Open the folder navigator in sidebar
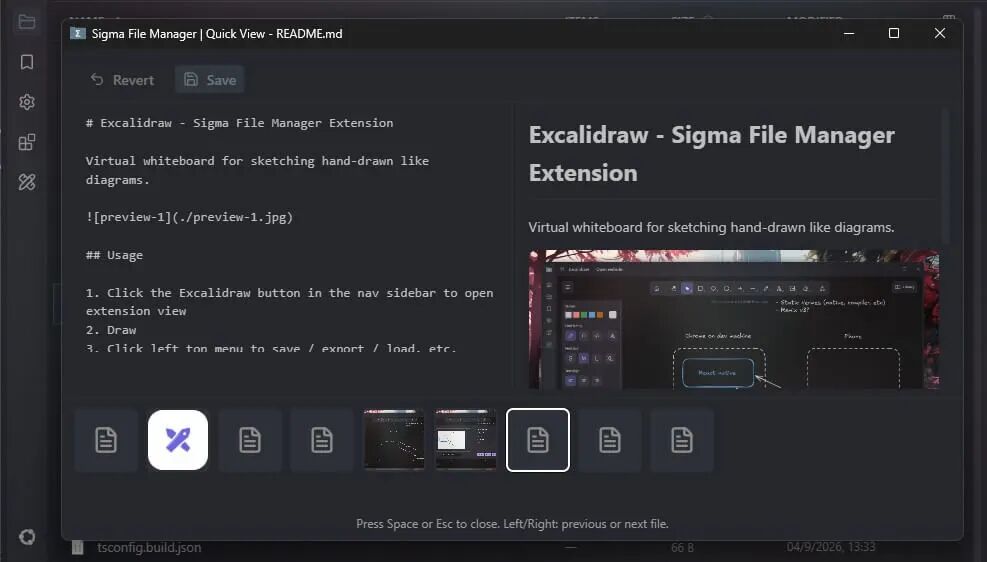 pos(26,22)
